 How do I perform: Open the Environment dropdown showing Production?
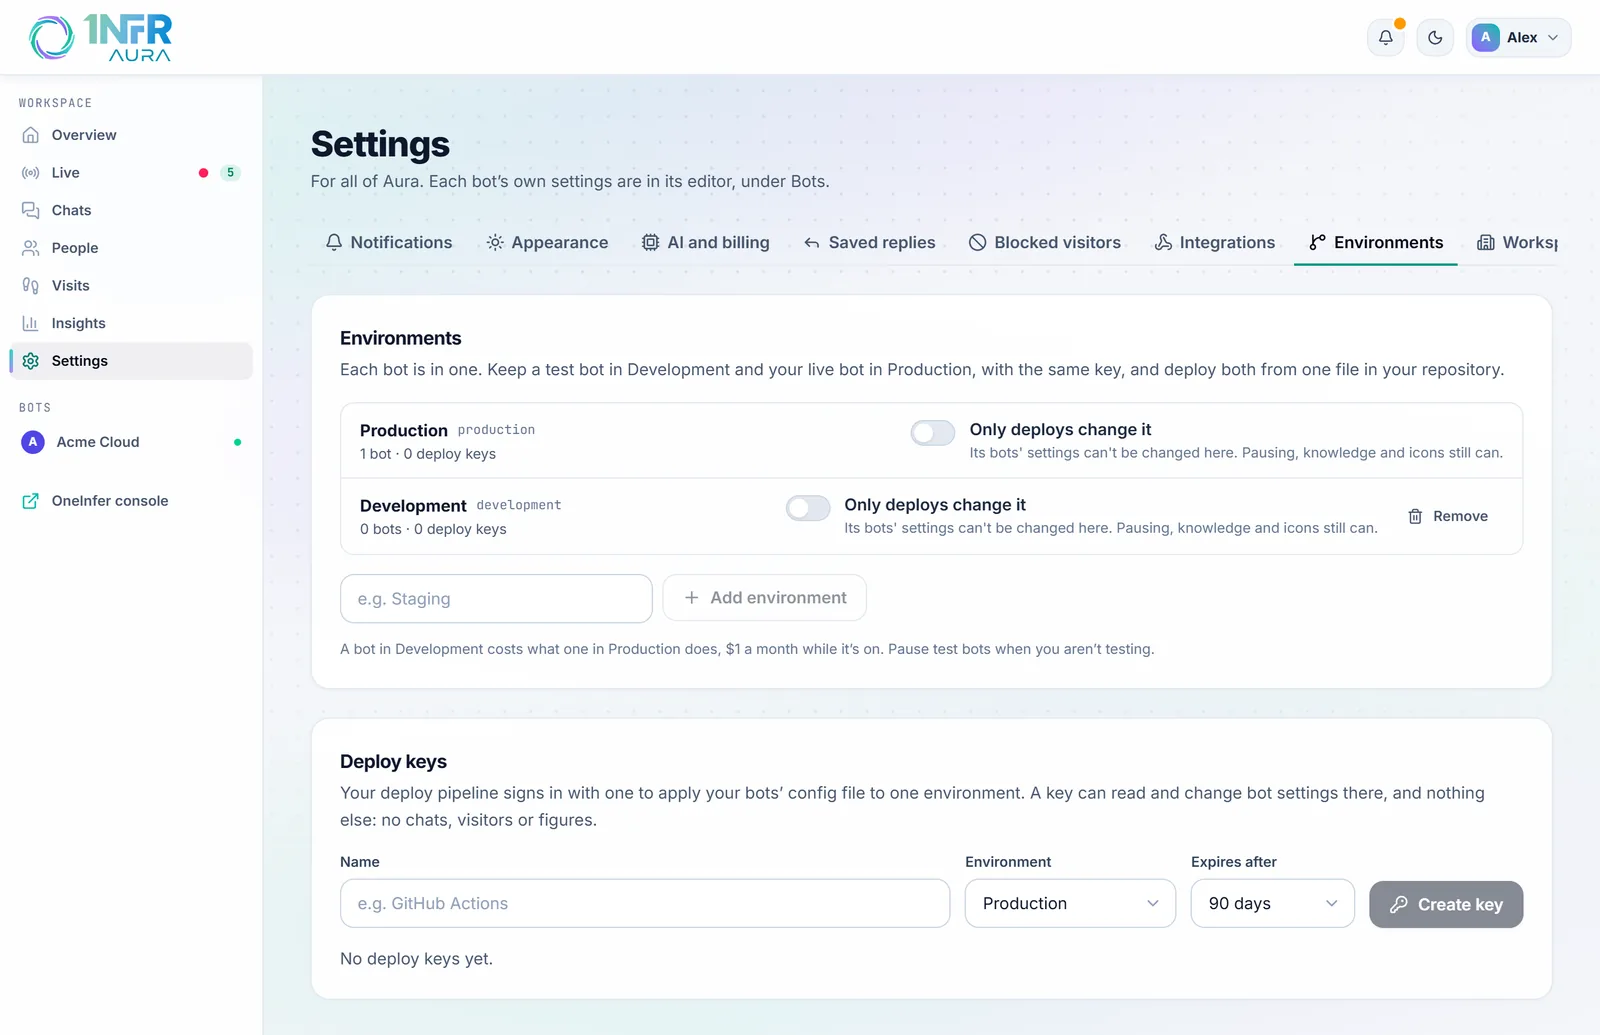1070,903
